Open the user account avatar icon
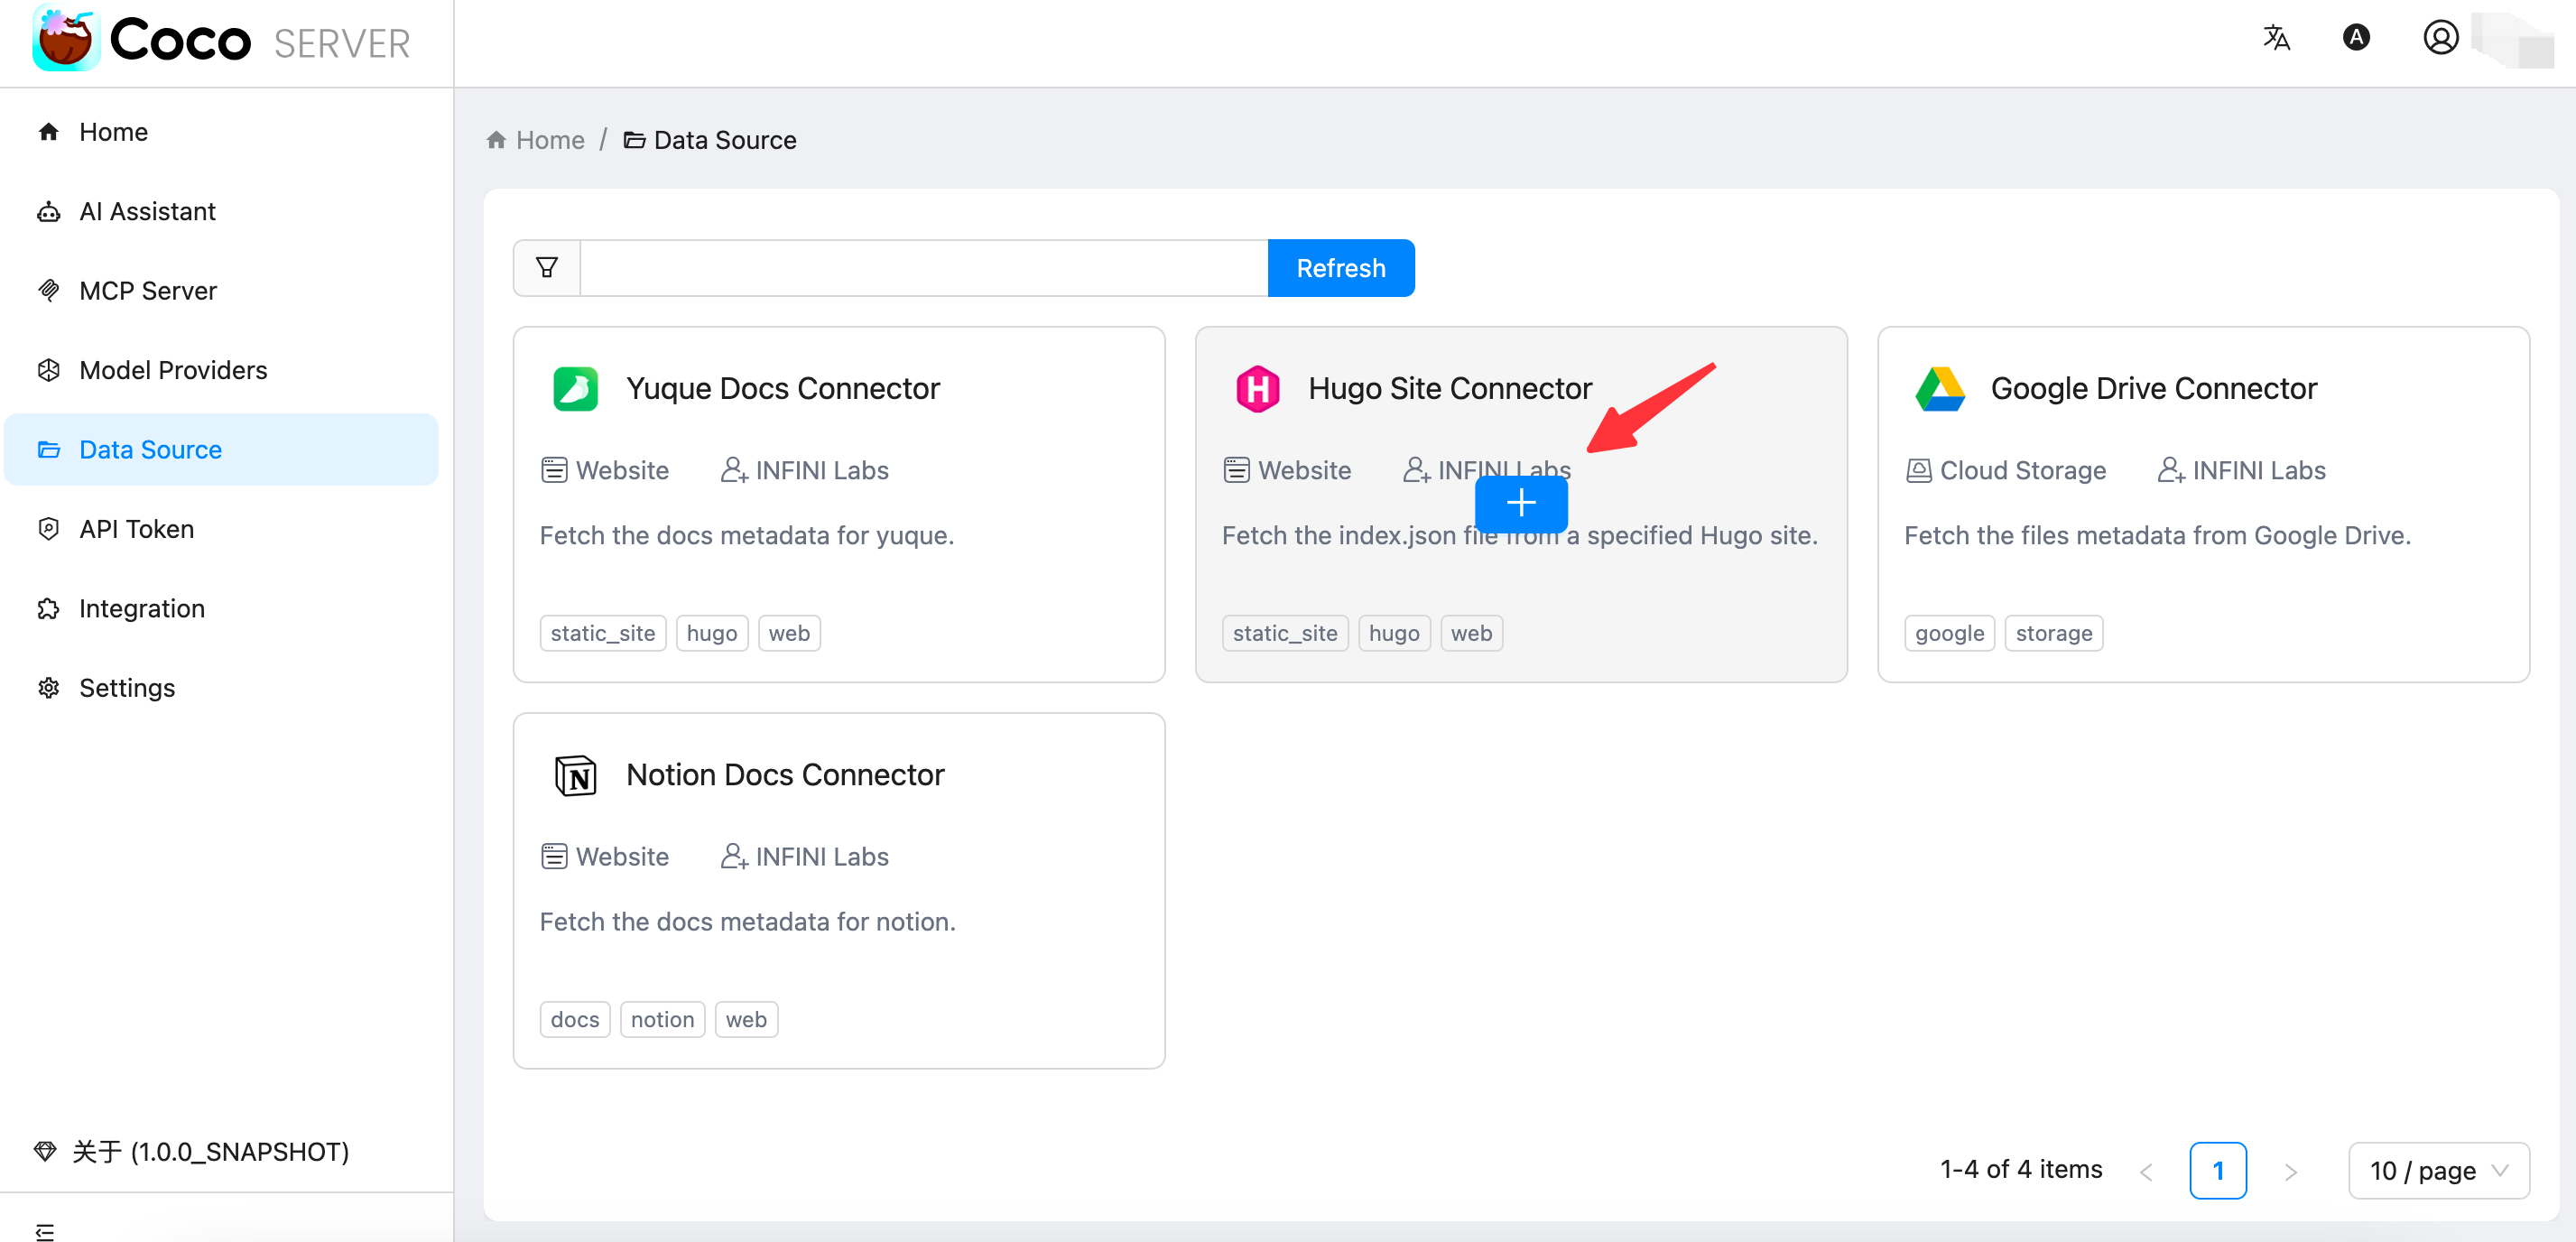Viewport: 2576px width, 1242px height. (x=2440, y=38)
